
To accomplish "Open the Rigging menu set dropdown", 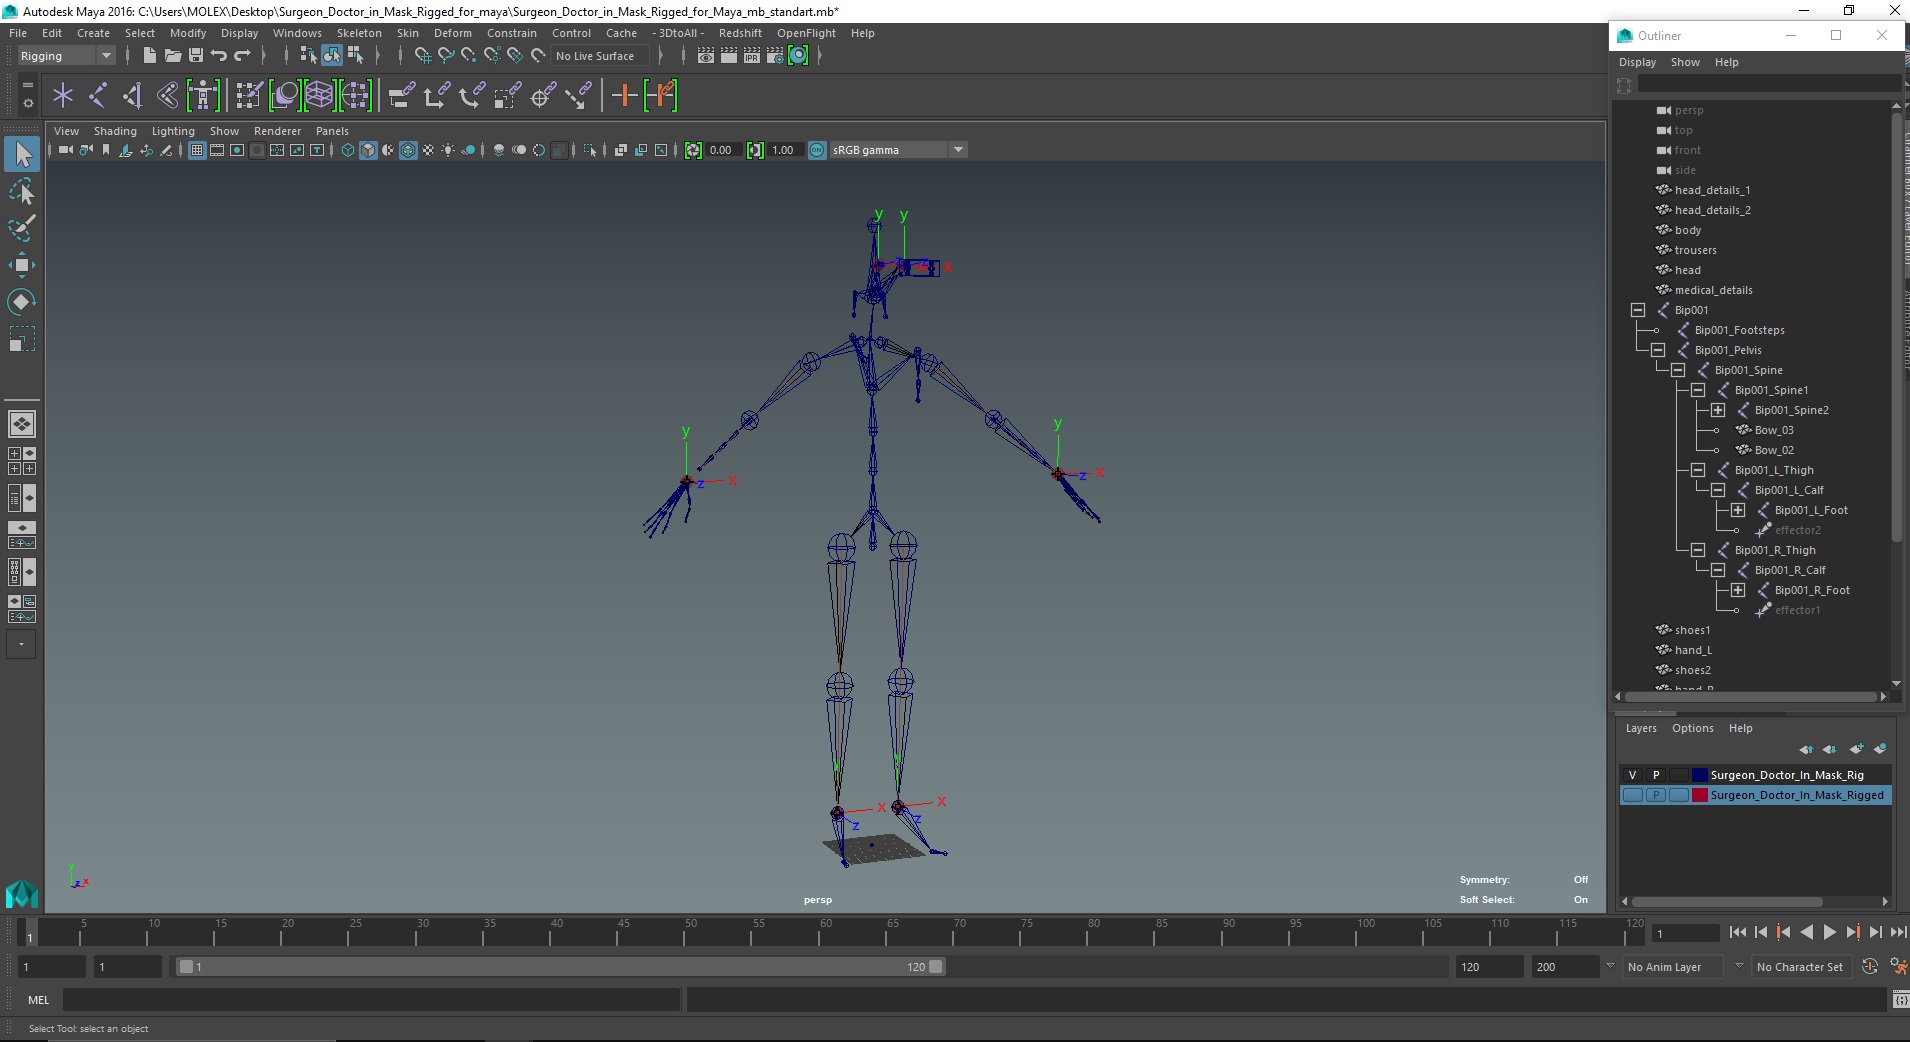I will pyautogui.click(x=66, y=56).
